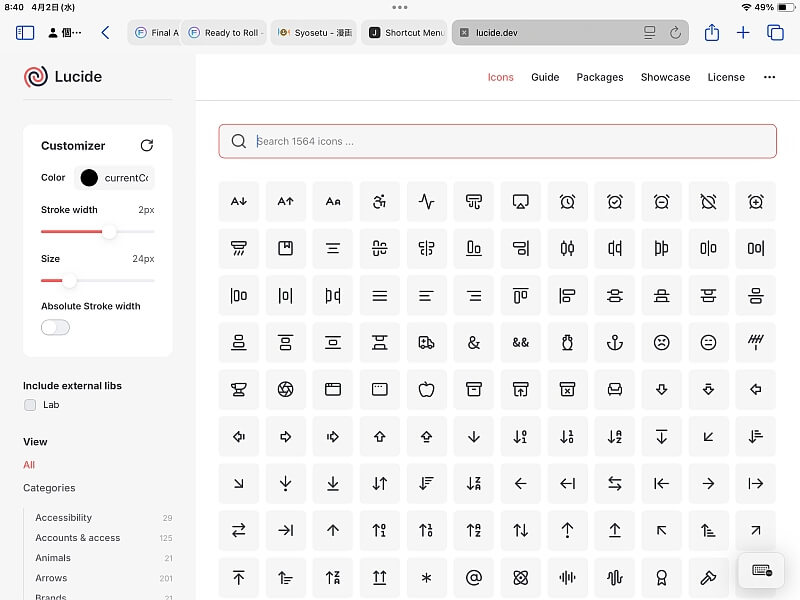Select the armchair icon

tap(615, 389)
